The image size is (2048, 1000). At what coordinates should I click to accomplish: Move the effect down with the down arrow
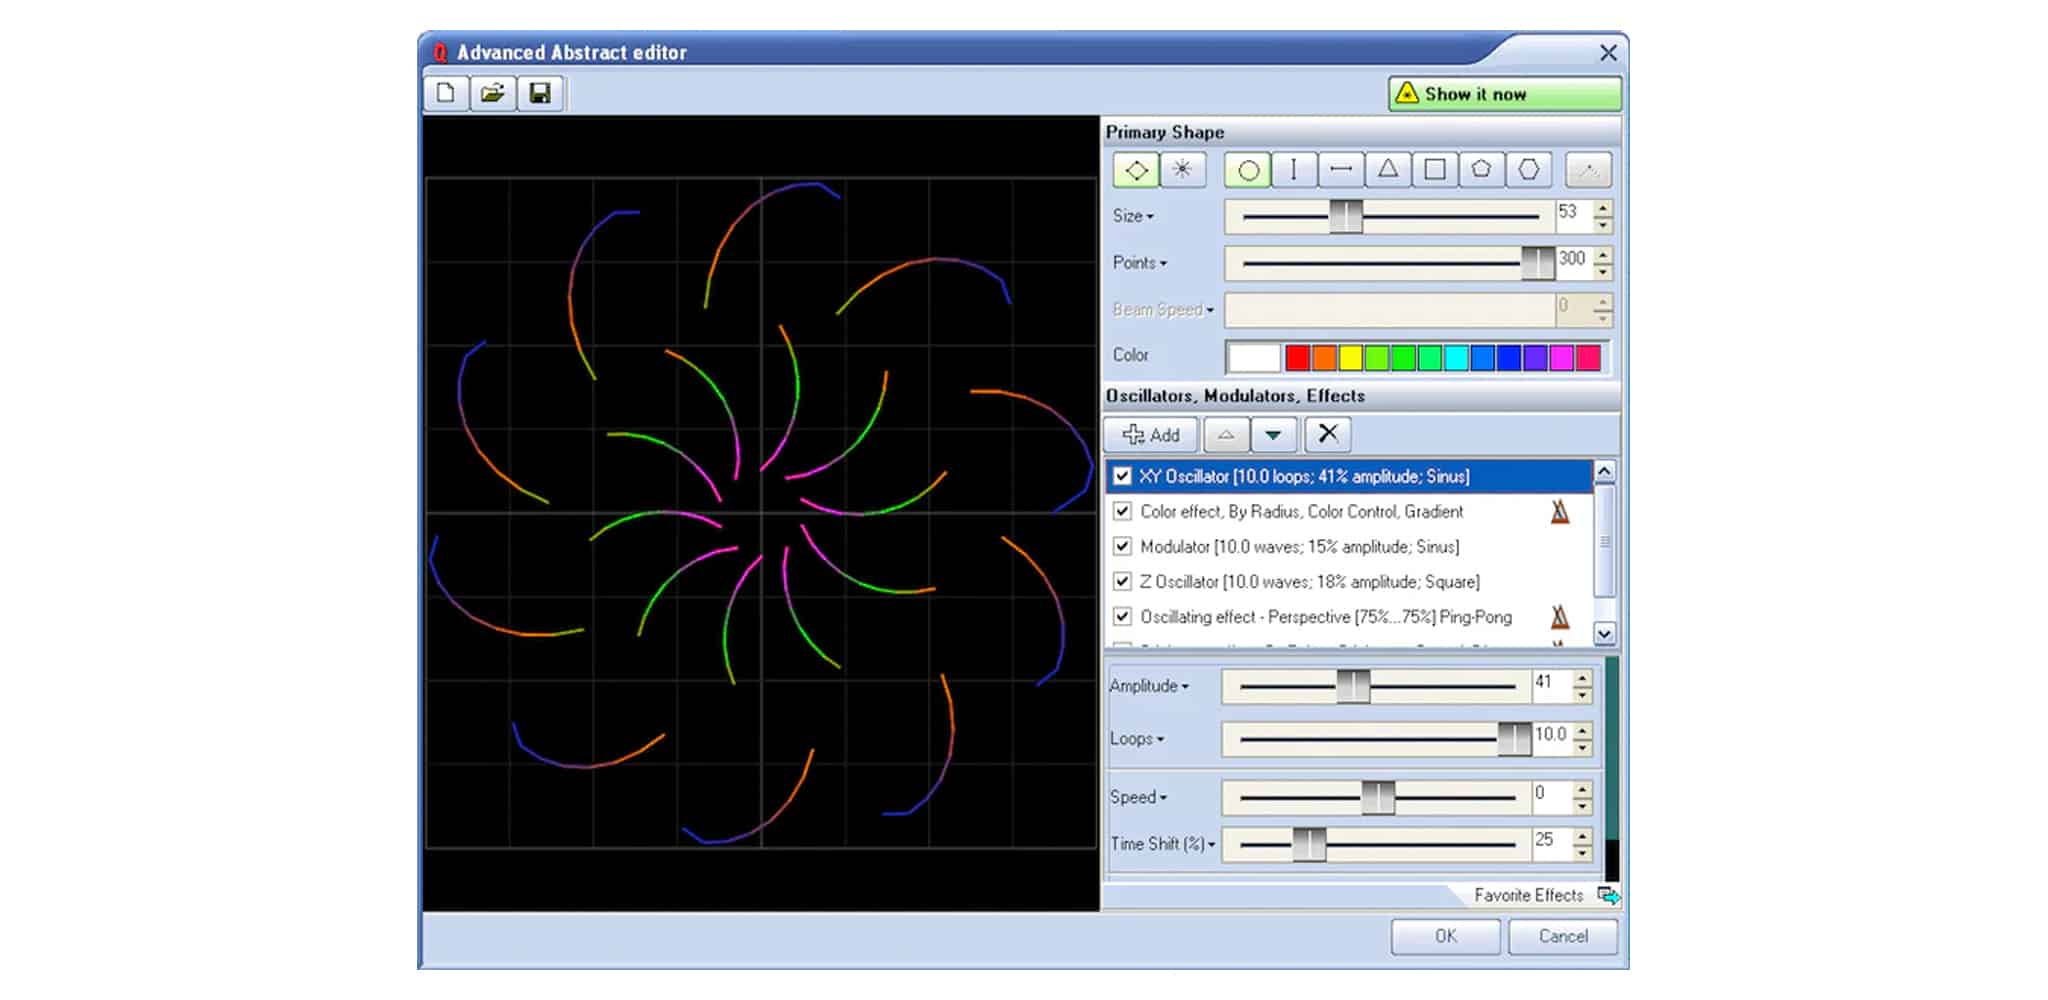[1273, 435]
